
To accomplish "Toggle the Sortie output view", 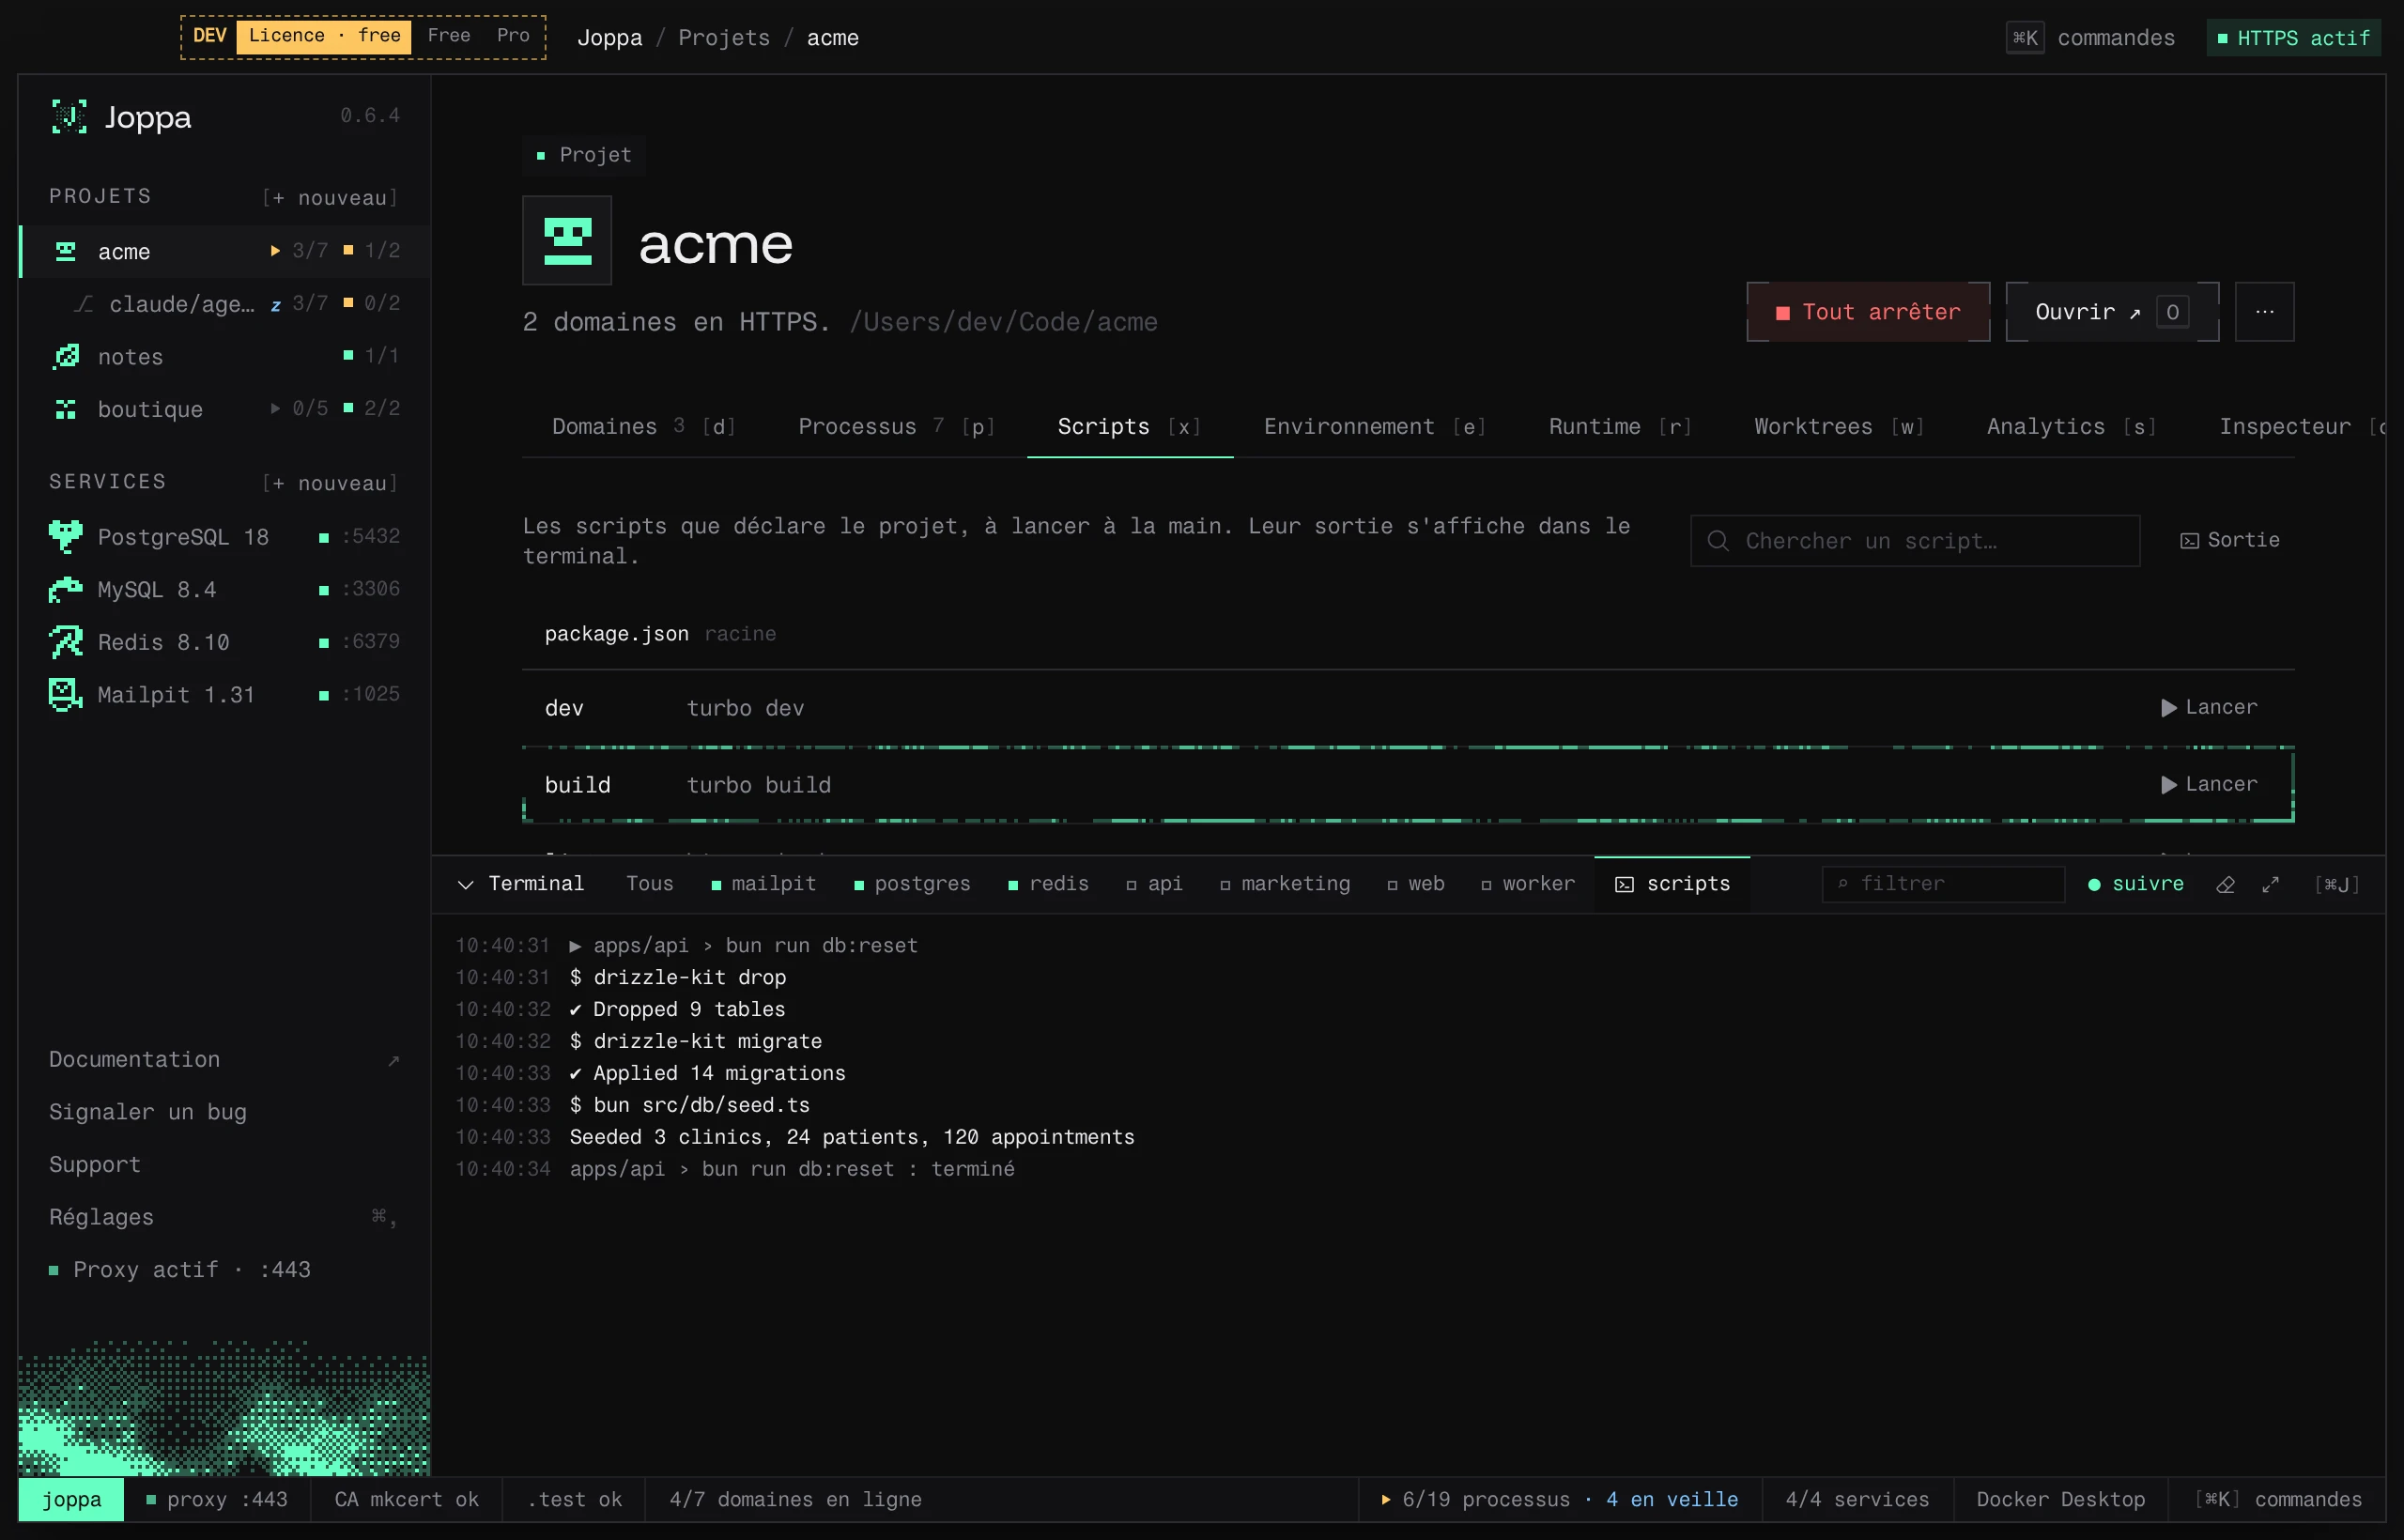I will (x=2230, y=541).
